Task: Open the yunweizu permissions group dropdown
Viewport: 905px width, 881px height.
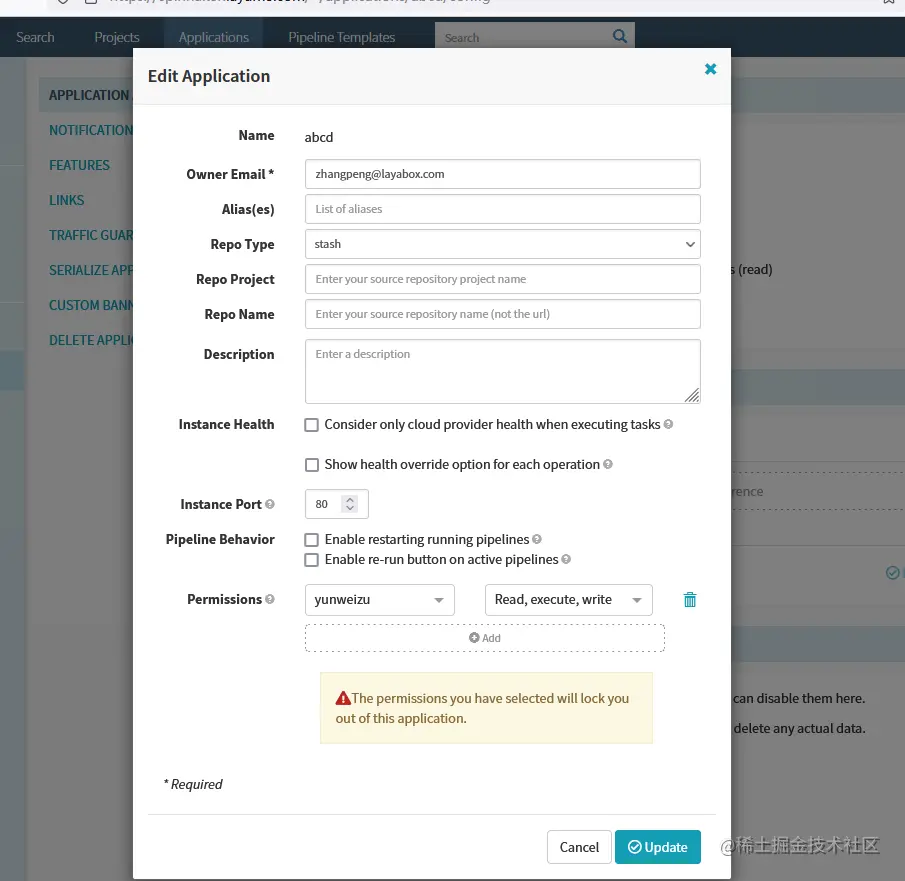Action: point(380,600)
